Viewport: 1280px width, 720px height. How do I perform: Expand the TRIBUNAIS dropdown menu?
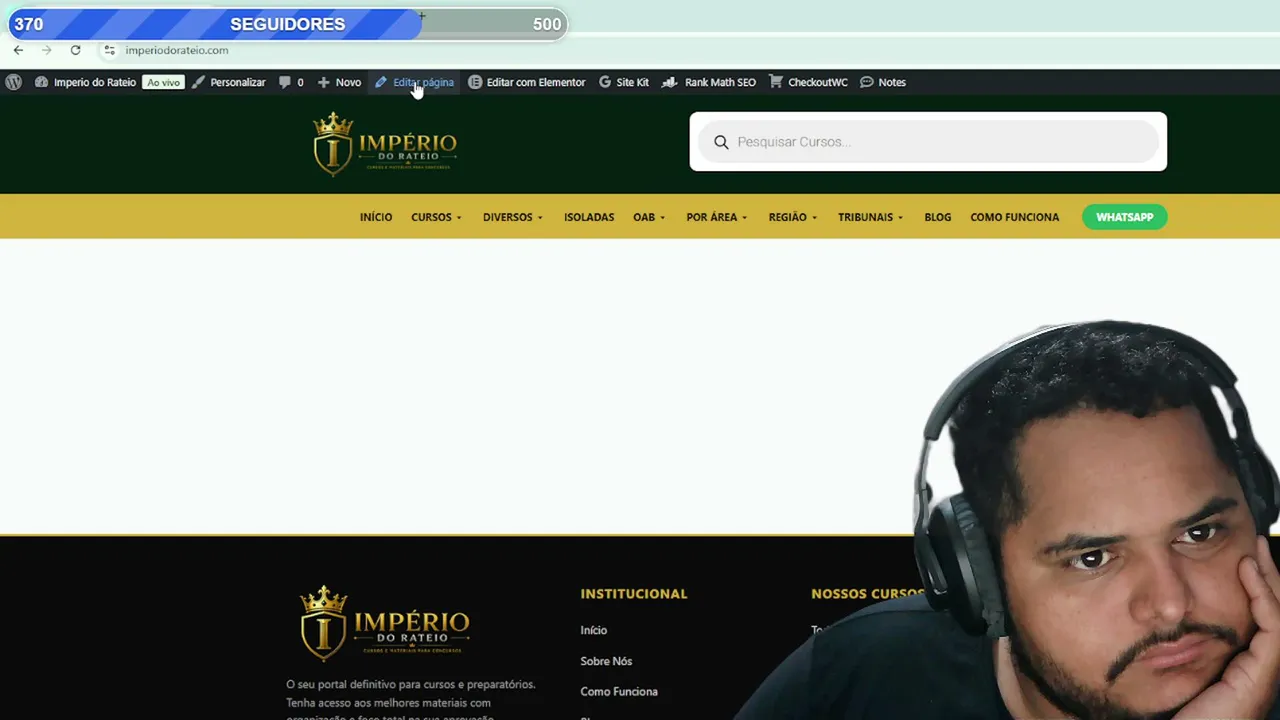(x=871, y=217)
